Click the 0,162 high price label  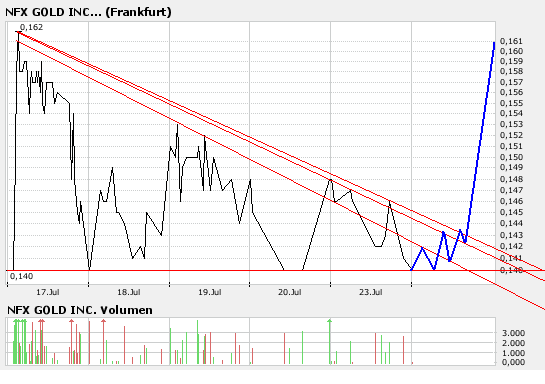(31, 27)
